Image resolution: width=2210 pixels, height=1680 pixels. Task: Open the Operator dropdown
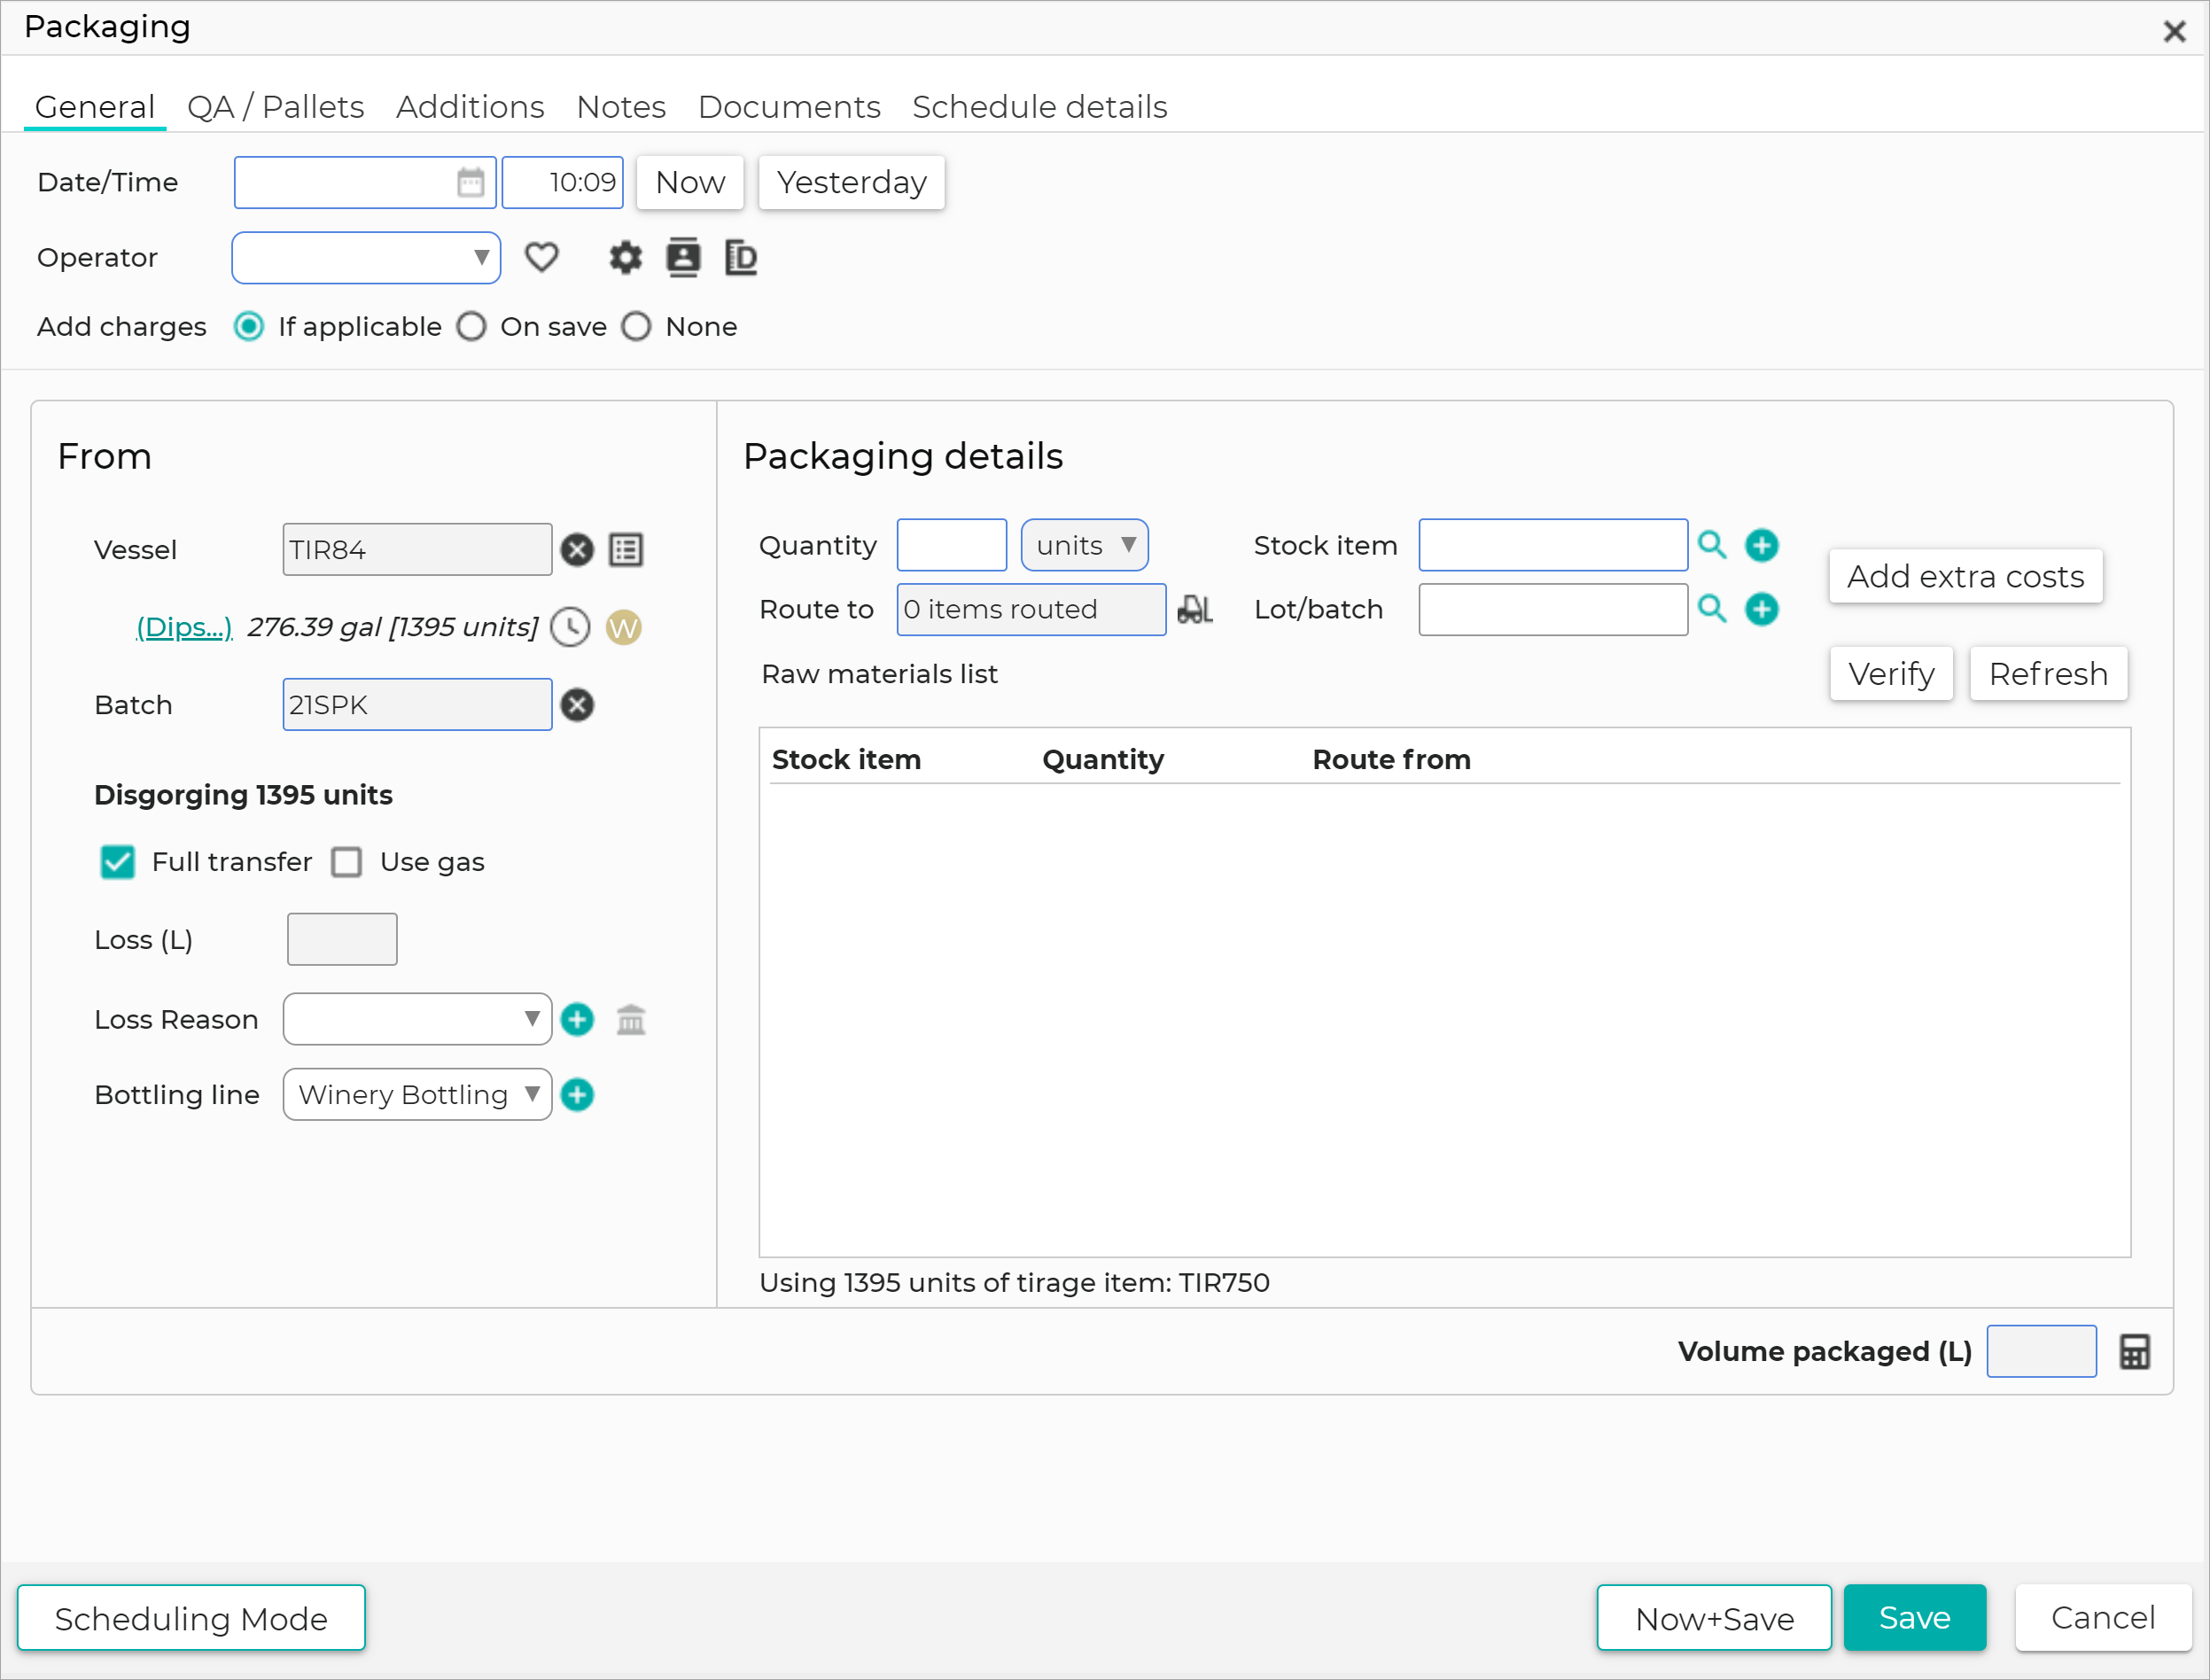click(x=366, y=258)
